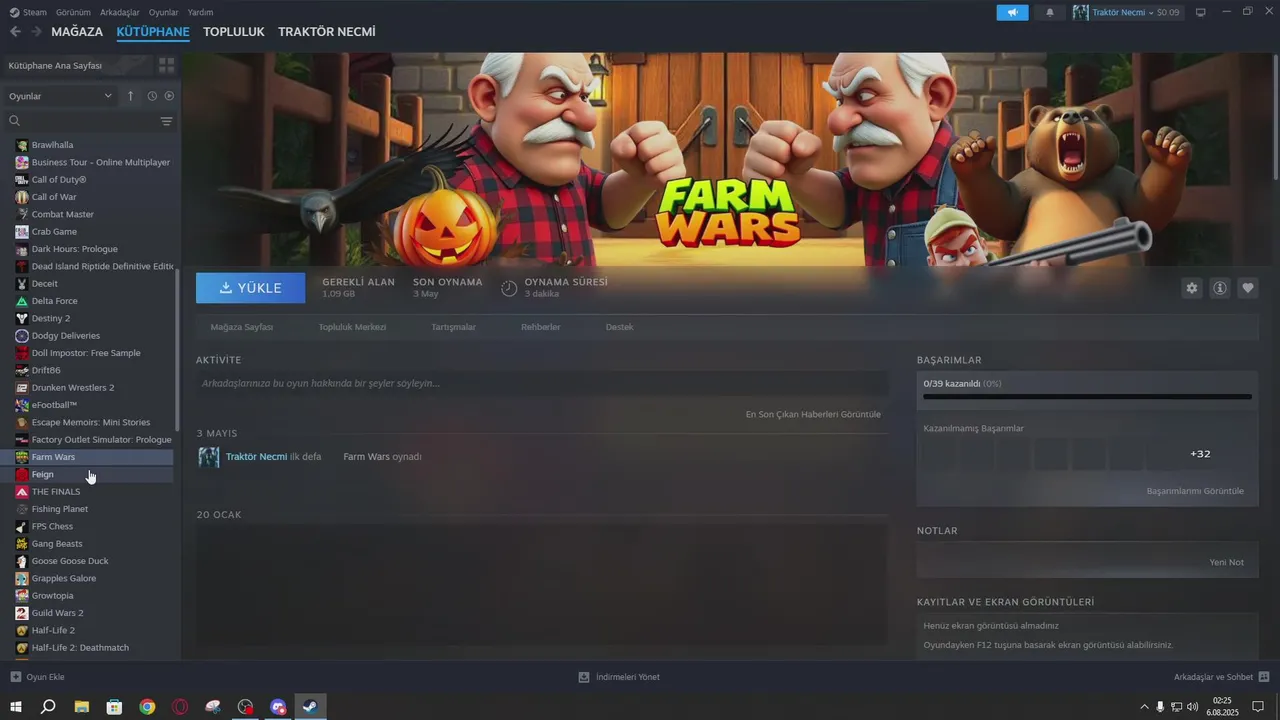
Task: Open Tartışmalar link
Action: pyautogui.click(x=453, y=327)
